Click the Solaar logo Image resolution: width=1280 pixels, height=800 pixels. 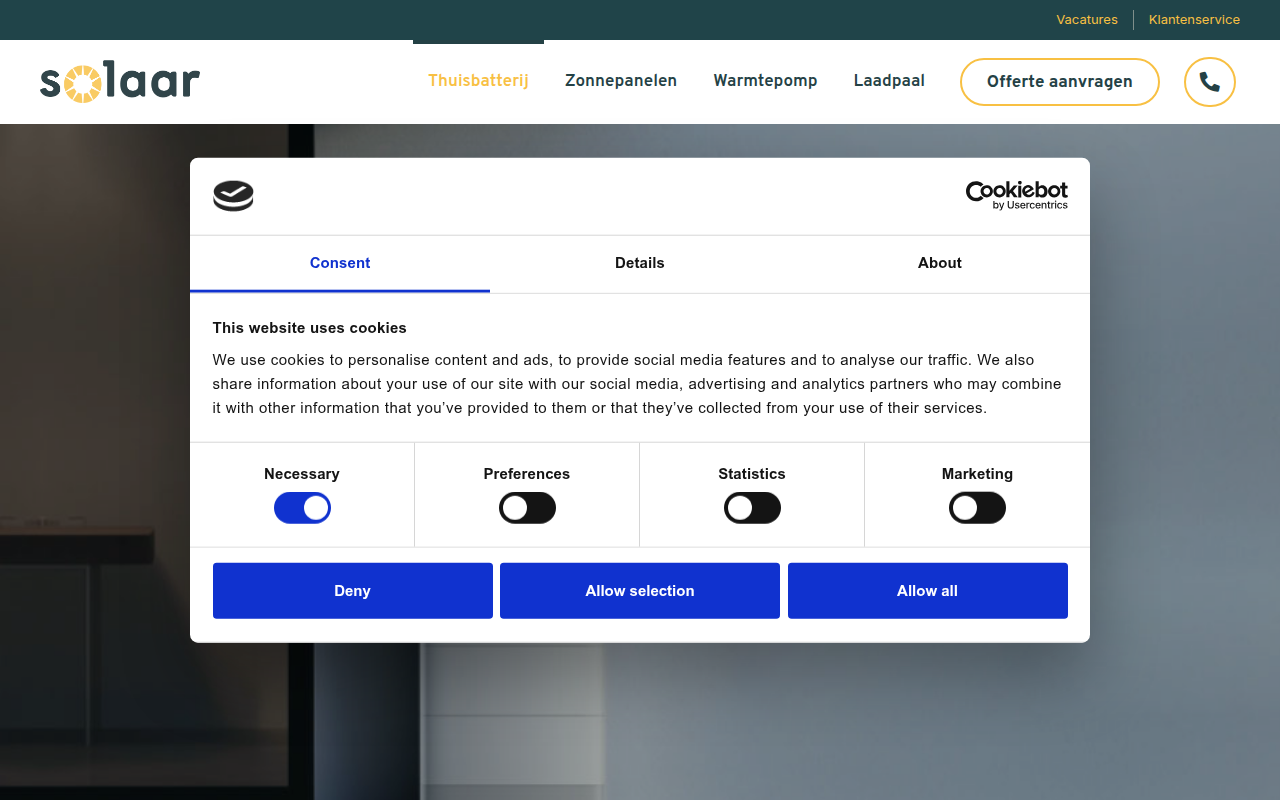[x=120, y=82]
